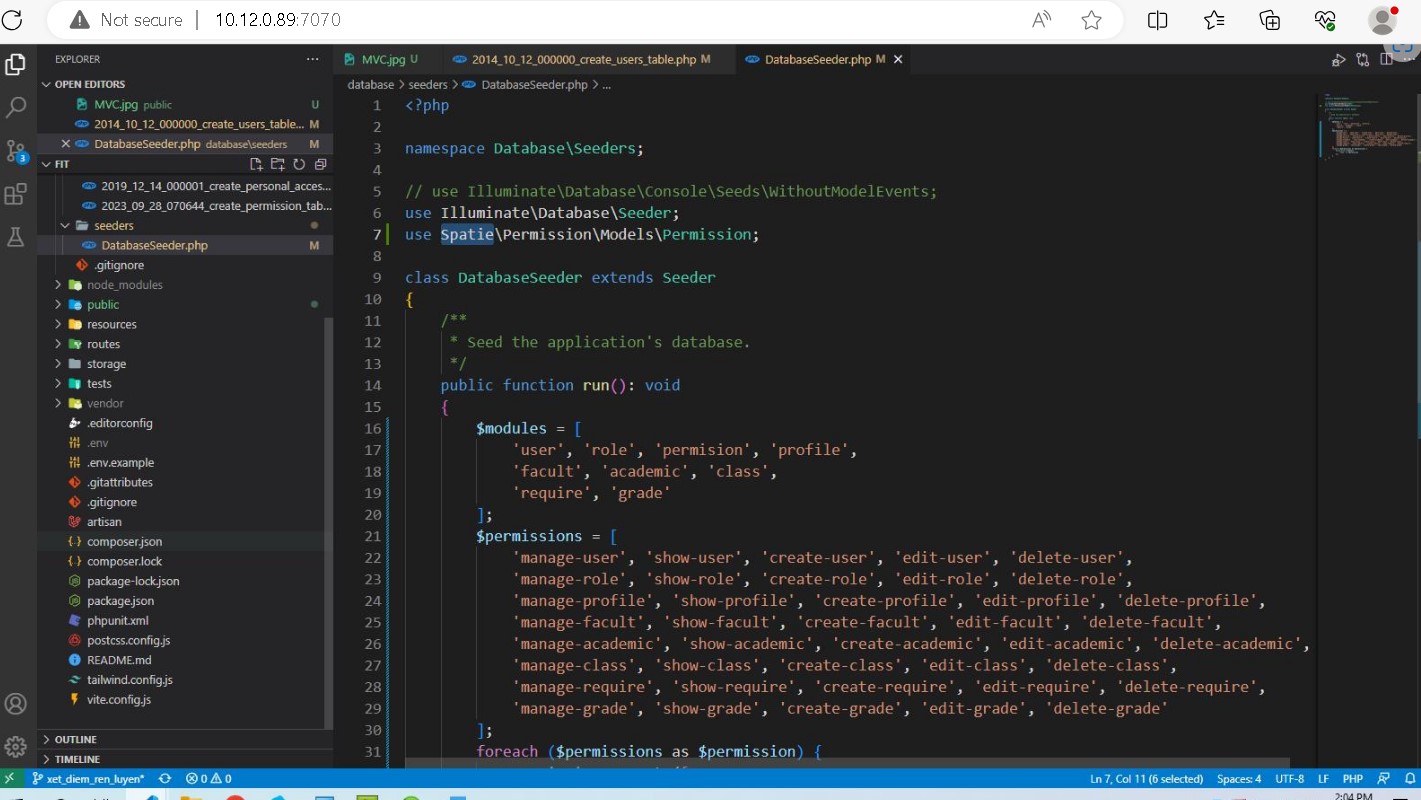The height and width of the screenshot is (800, 1421).
Task: Open composer.json in file tree
Action: 124,541
